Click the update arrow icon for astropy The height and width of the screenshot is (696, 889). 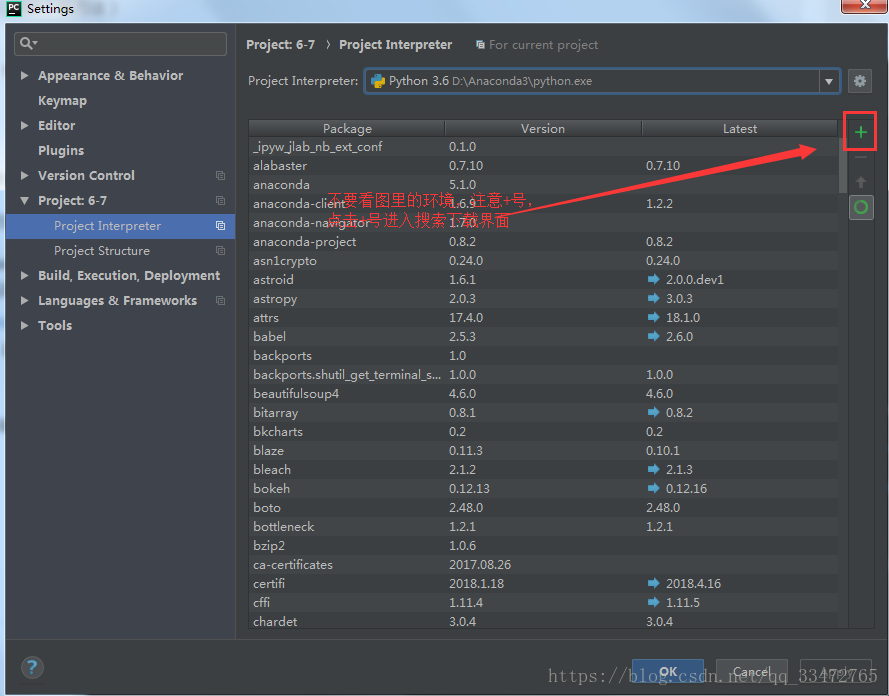[653, 298]
